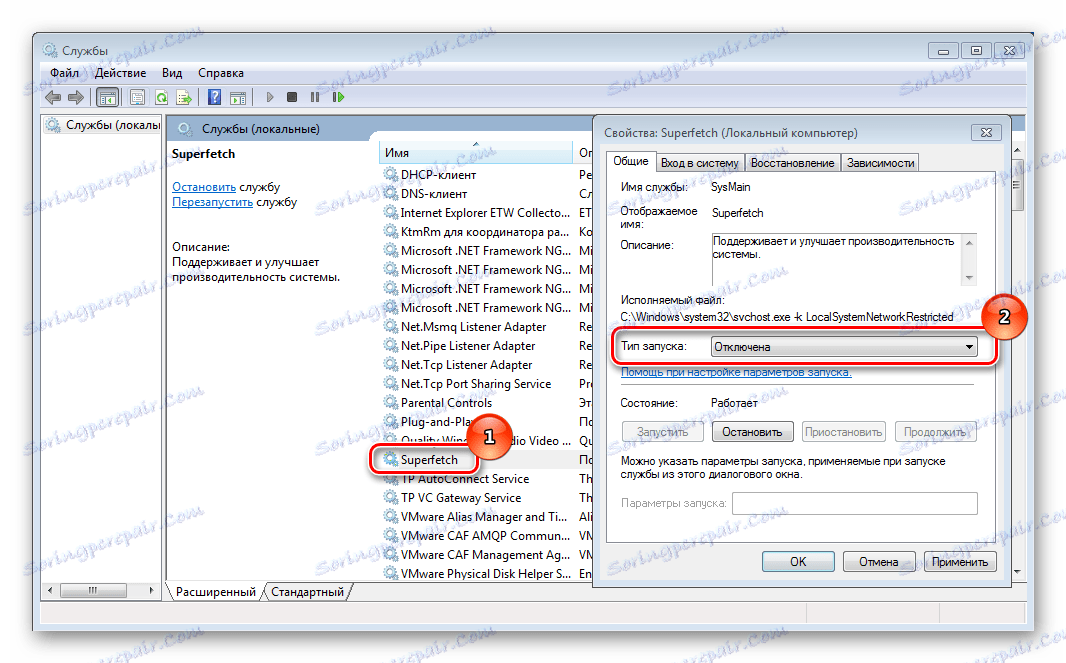The width and height of the screenshot is (1066, 663).
Task: Select VMware Physical Disk Helper Service
Action: (x=485, y=575)
